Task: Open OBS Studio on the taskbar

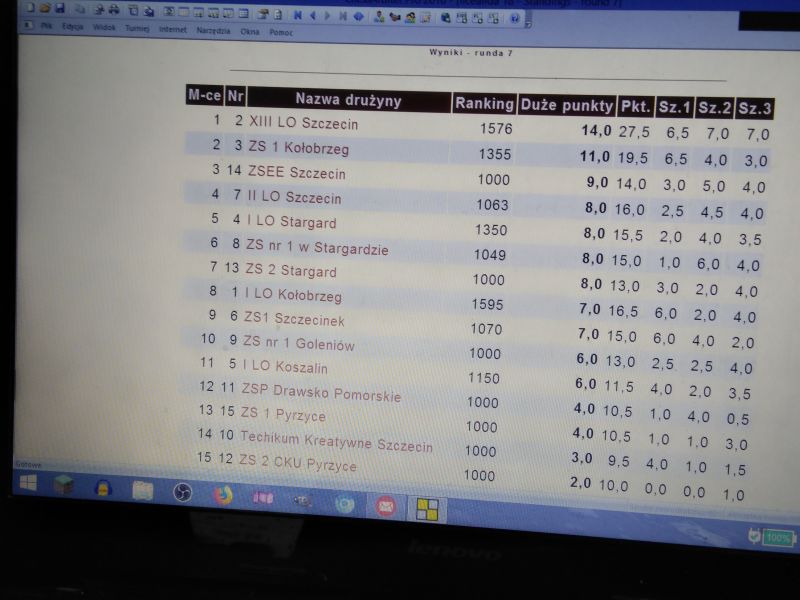Action: [x=182, y=492]
